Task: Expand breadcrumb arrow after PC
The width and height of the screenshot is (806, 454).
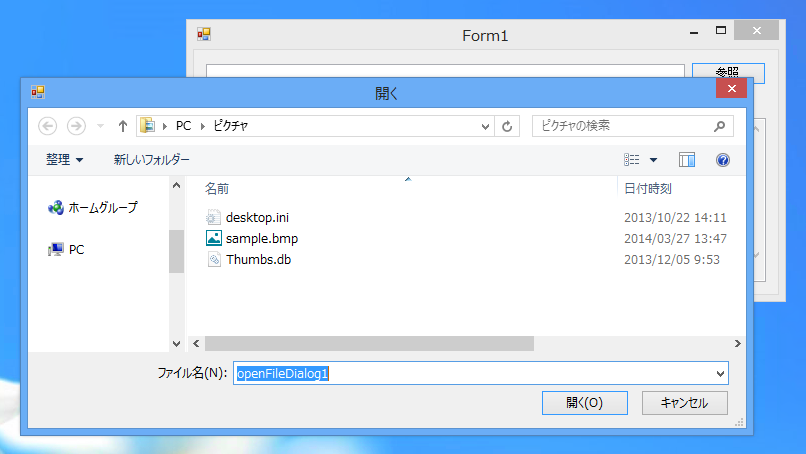Action: click(x=203, y=126)
